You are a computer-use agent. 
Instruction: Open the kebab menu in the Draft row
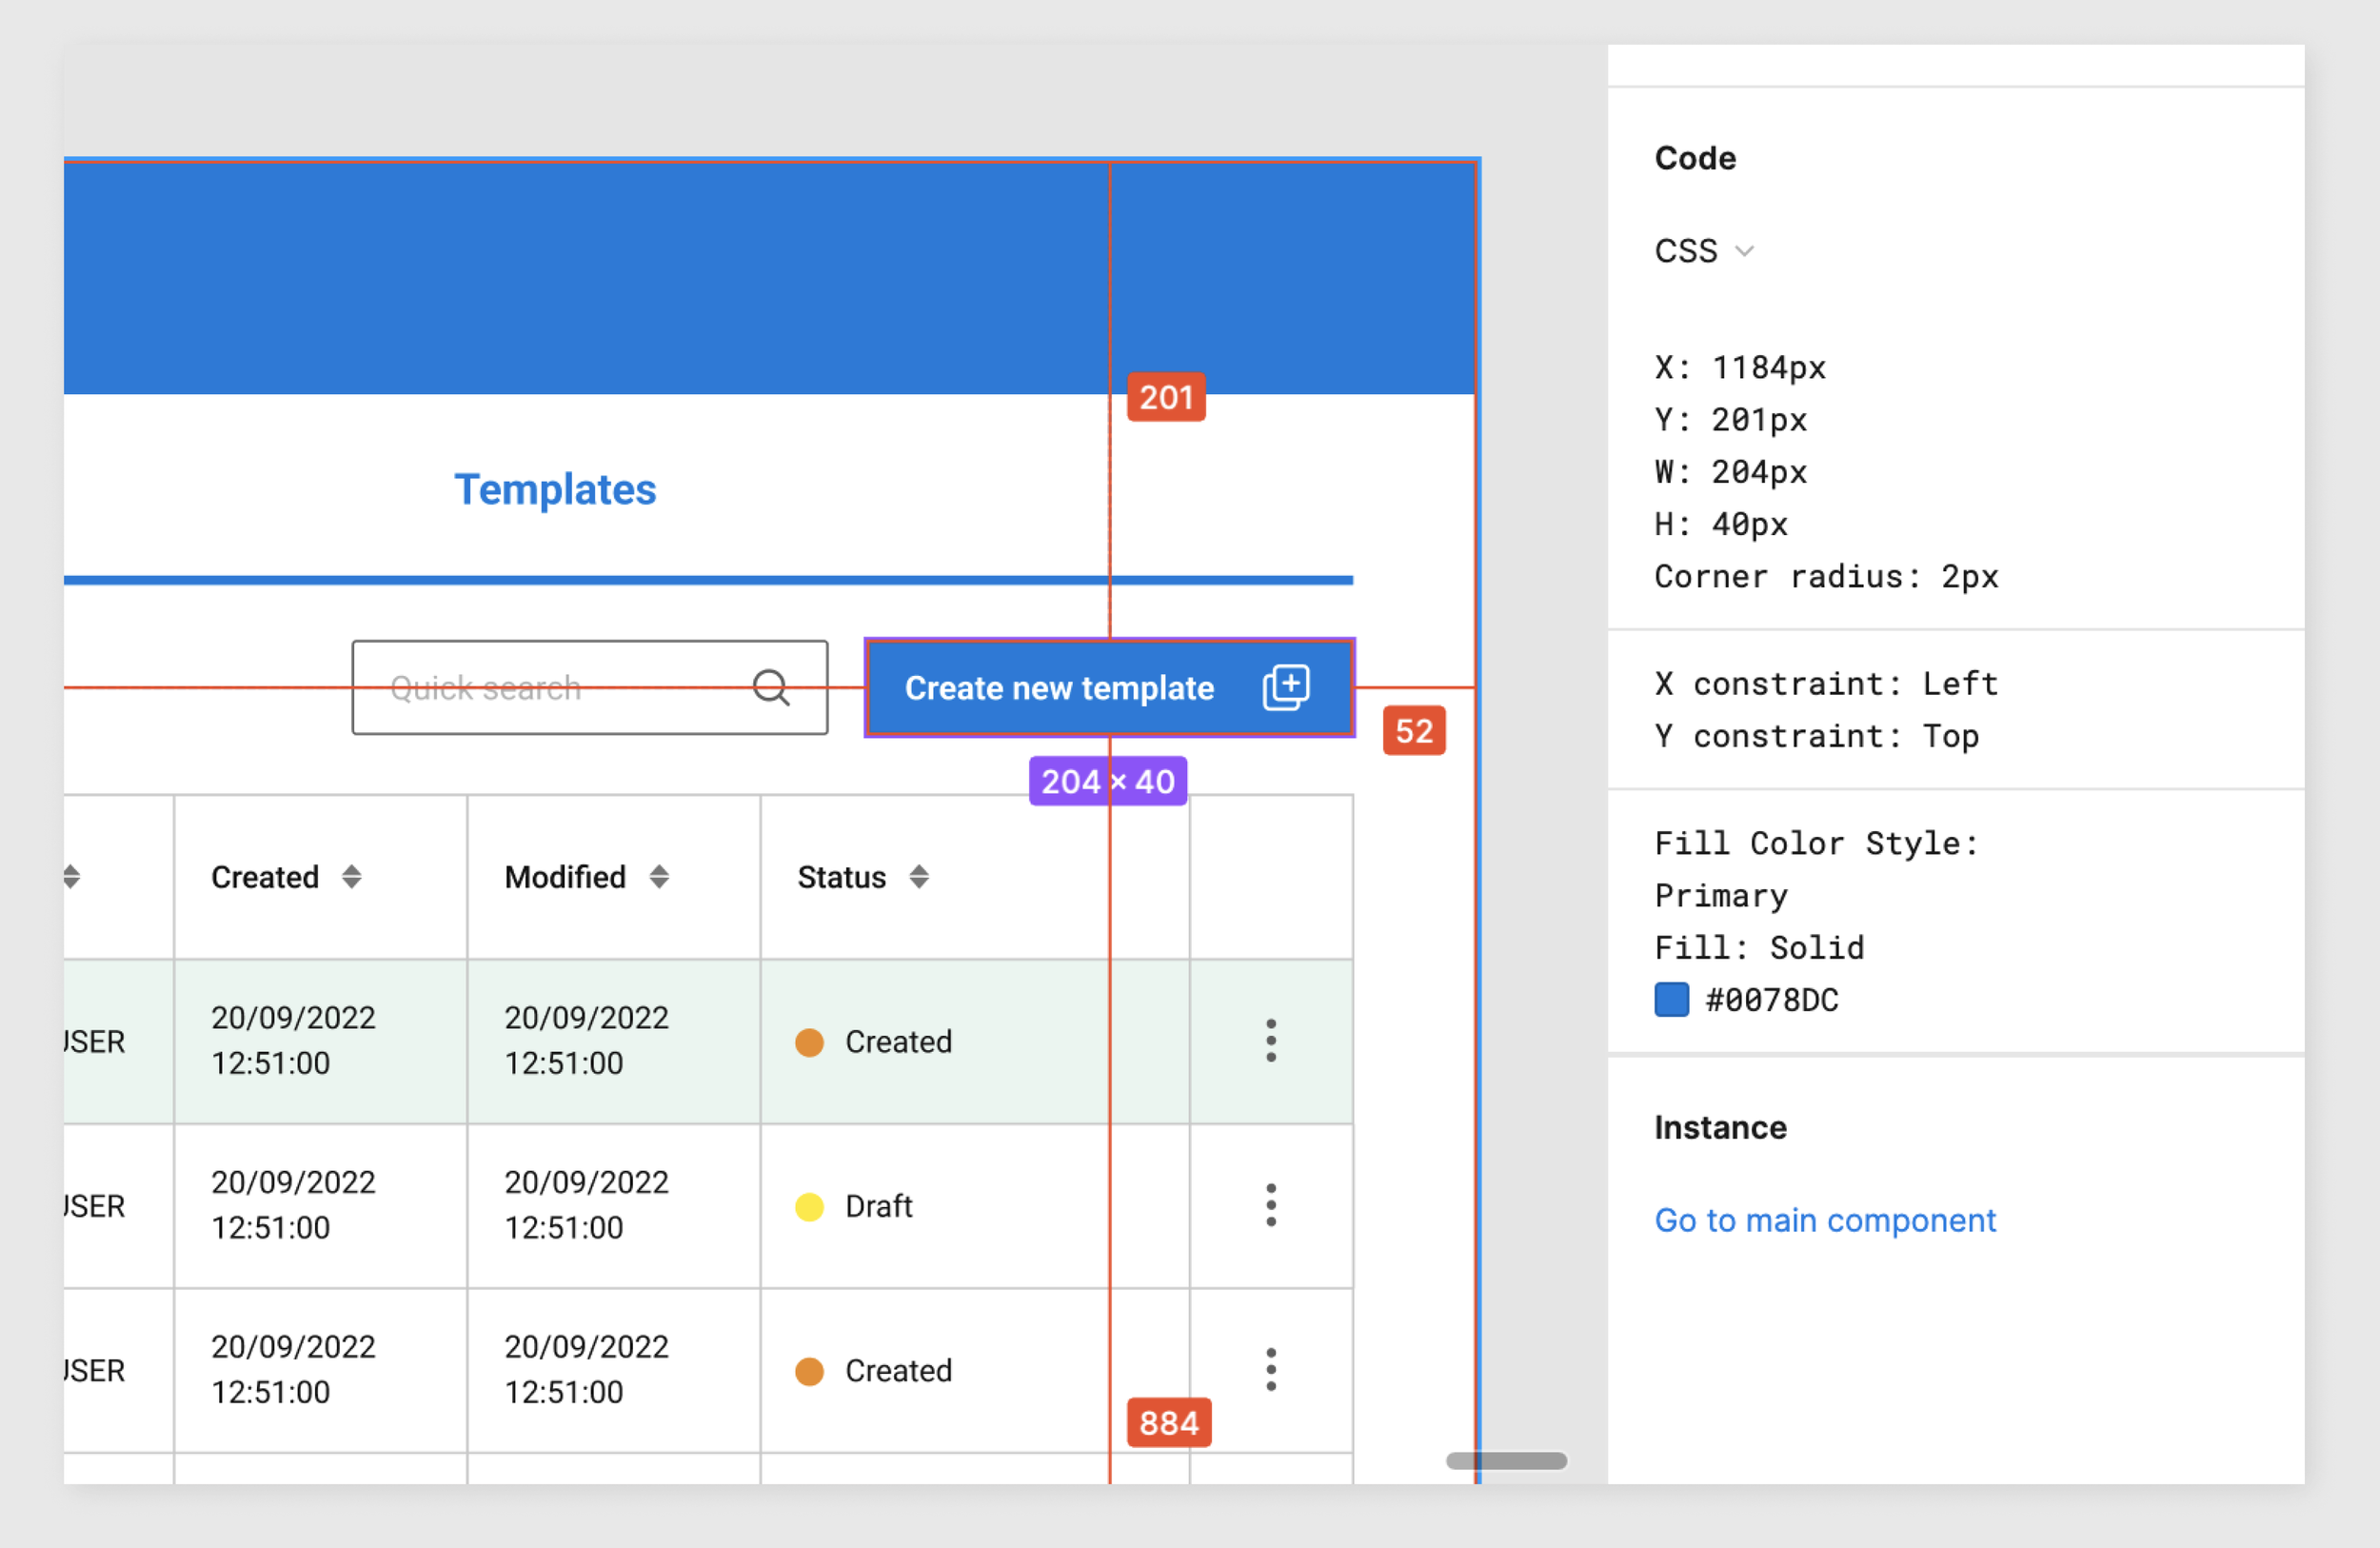point(1270,1205)
